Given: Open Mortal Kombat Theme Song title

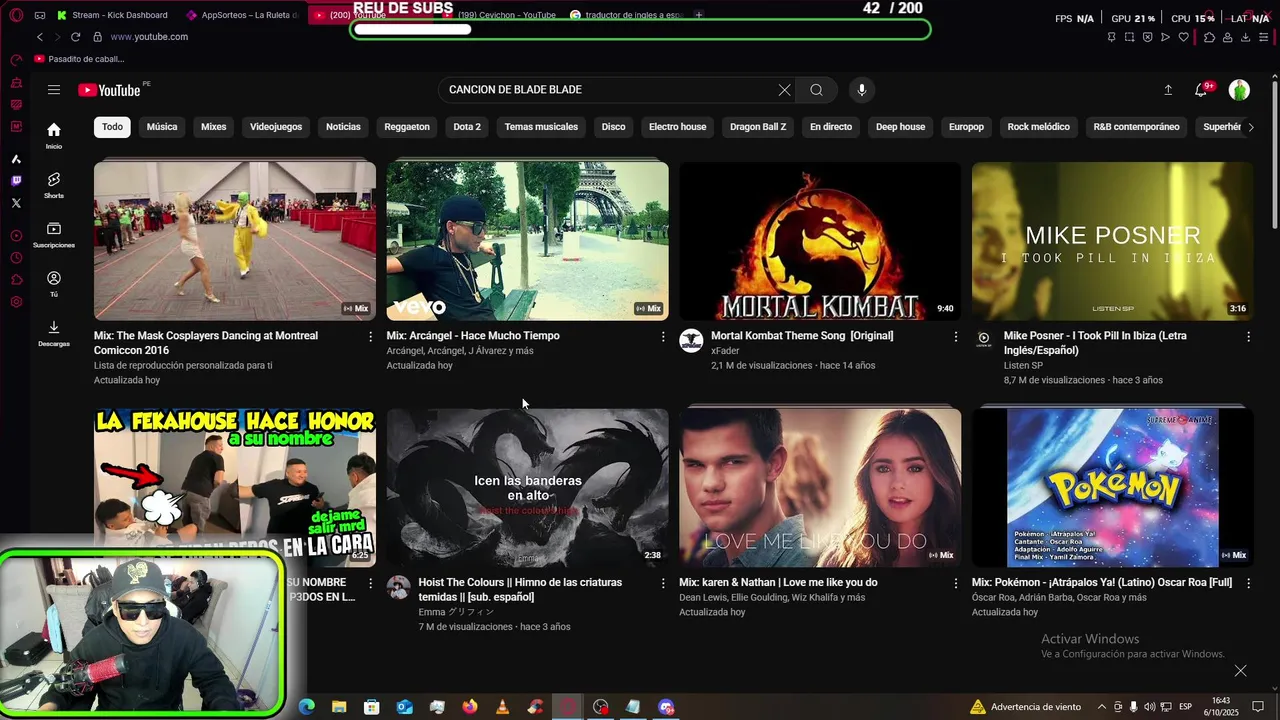Looking at the screenshot, I should [802, 336].
